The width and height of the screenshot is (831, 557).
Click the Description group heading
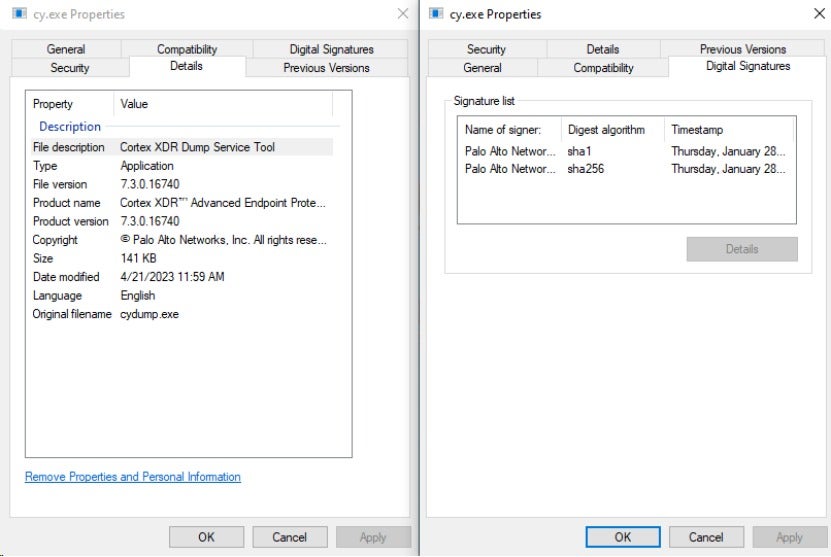pyautogui.click(x=70, y=126)
